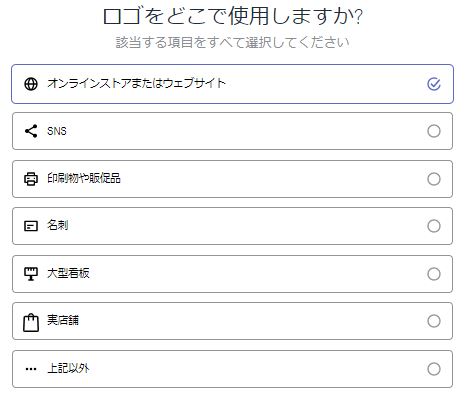Click the billboard icon beside 大型看板
The width and height of the screenshot is (470, 403).
point(31,274)
